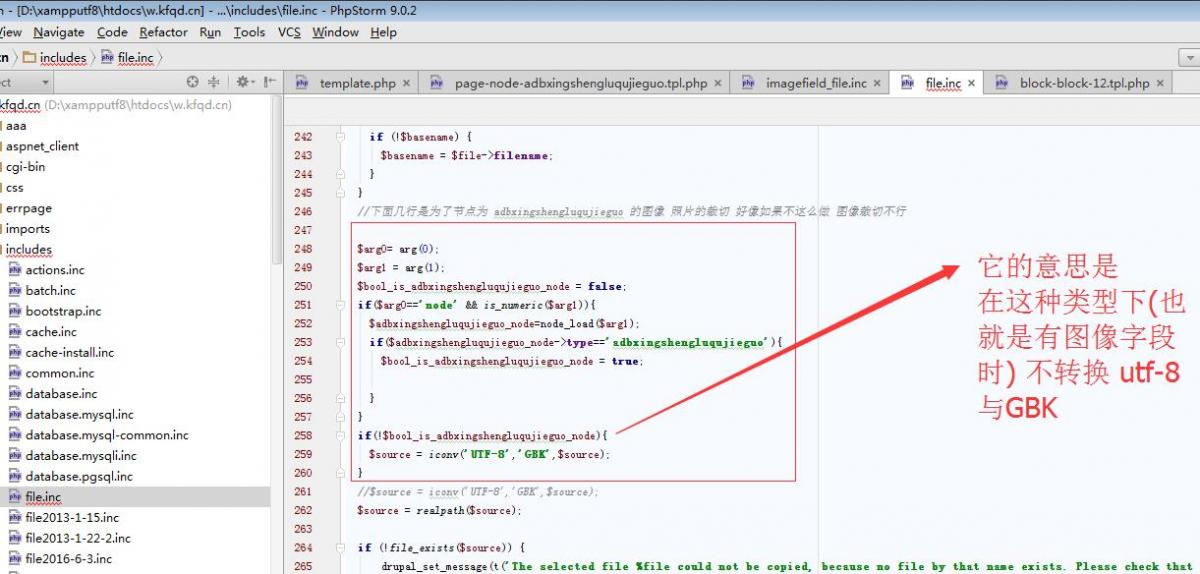Click the Collapse All icon in project panel
Viewport: 1200px width, 574px height.
[x=214, y=82]
